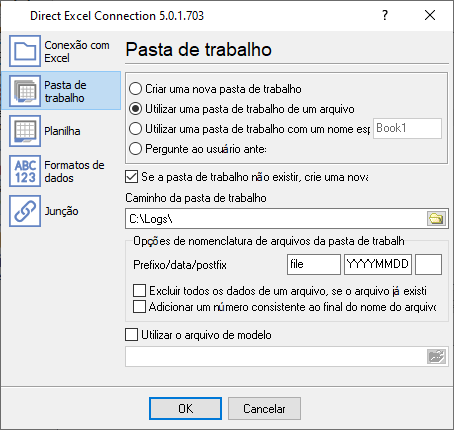Screen dimensions: 454x430
Task: Click the Prefixo/data/postfix label
Action: [x=180, y=265]
